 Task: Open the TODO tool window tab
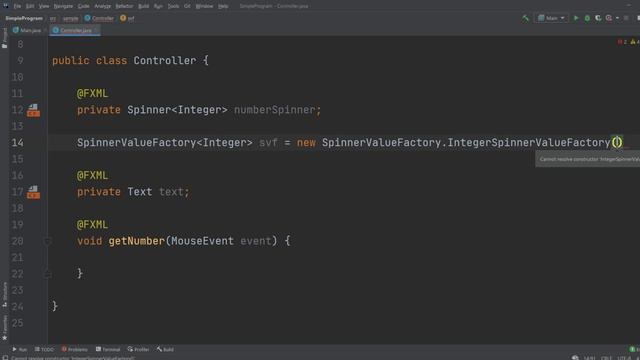click(44, 349)
